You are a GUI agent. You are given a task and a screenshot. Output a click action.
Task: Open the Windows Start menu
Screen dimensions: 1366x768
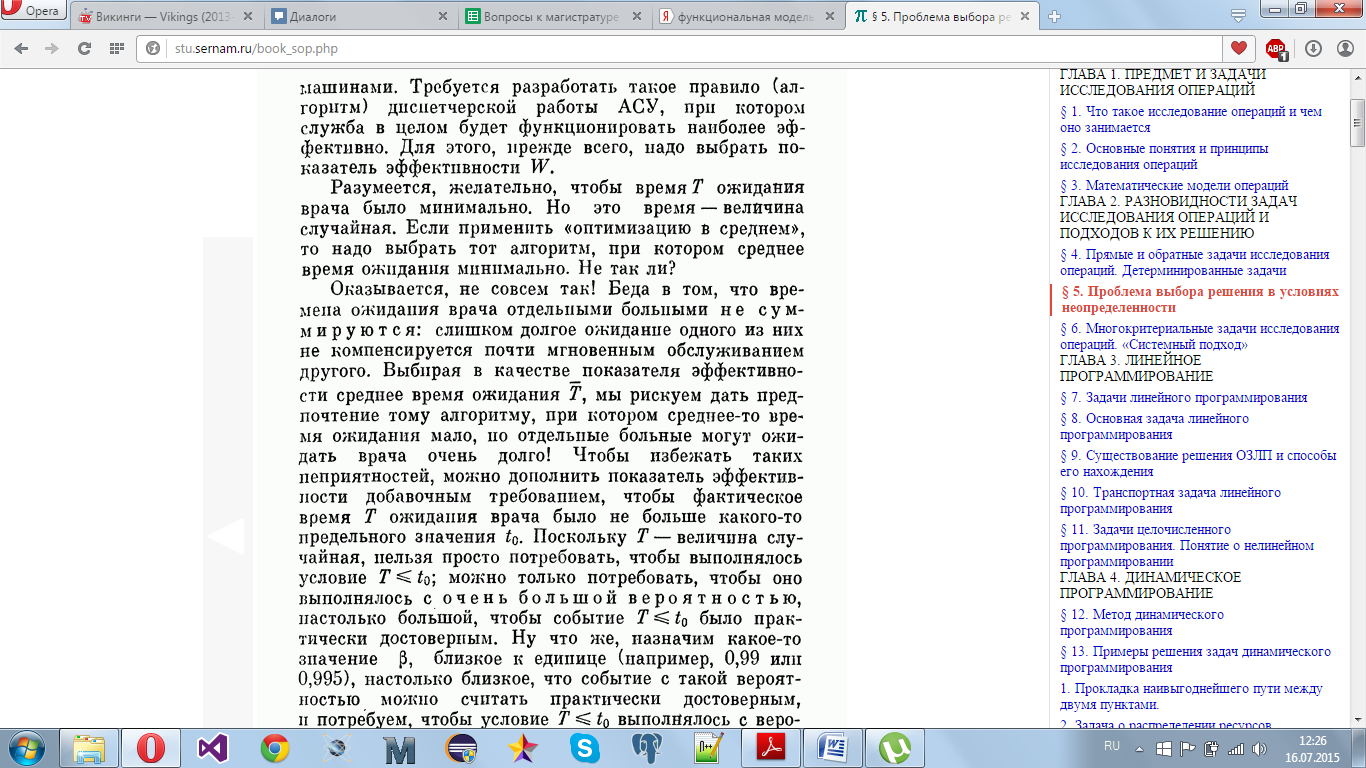tap(25, 746)
